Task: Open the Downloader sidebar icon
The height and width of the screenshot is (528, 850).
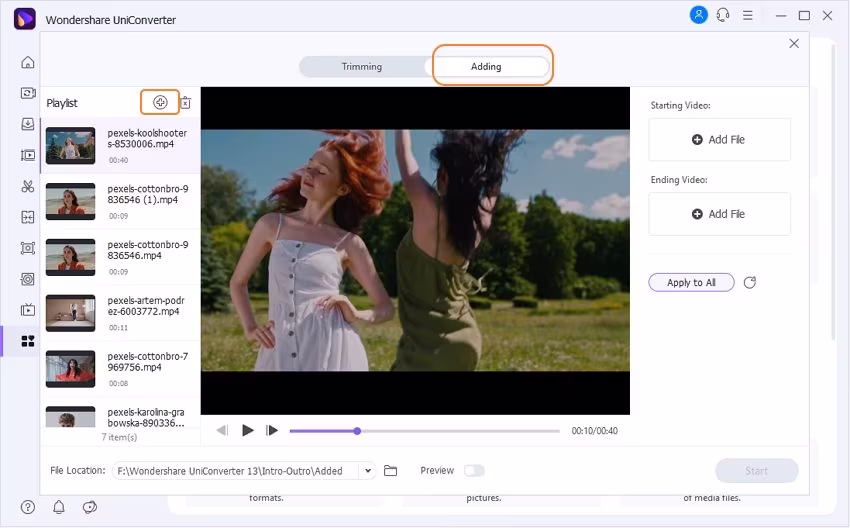Action: (x=28, y=124)
